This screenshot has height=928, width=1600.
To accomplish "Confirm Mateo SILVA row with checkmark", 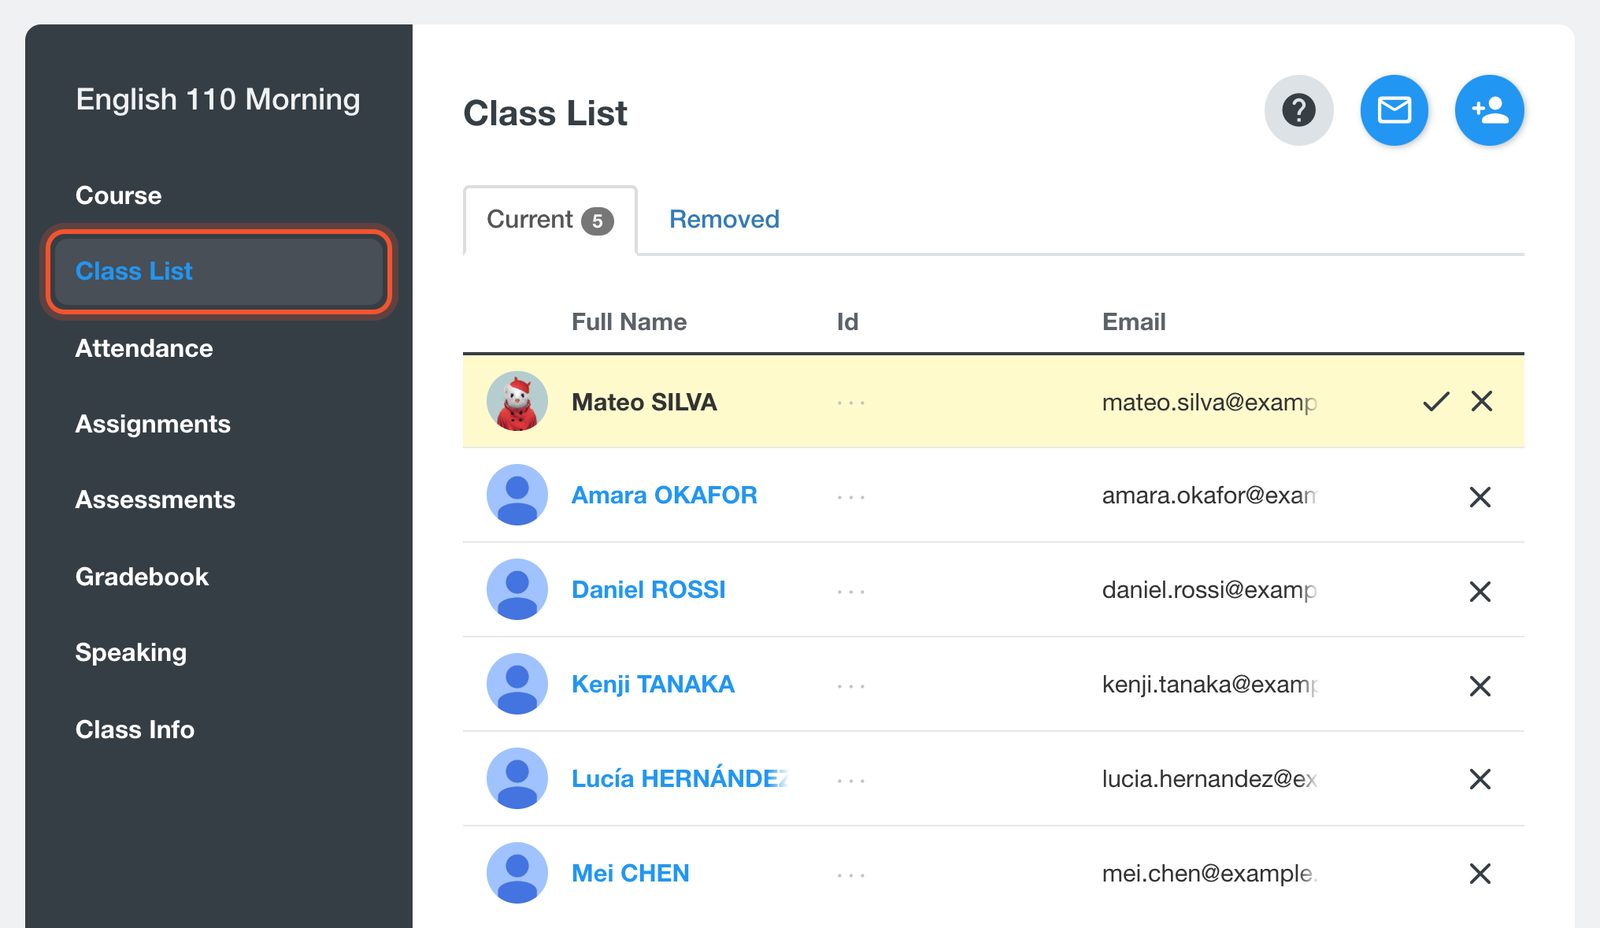I will pos(1436,402).
